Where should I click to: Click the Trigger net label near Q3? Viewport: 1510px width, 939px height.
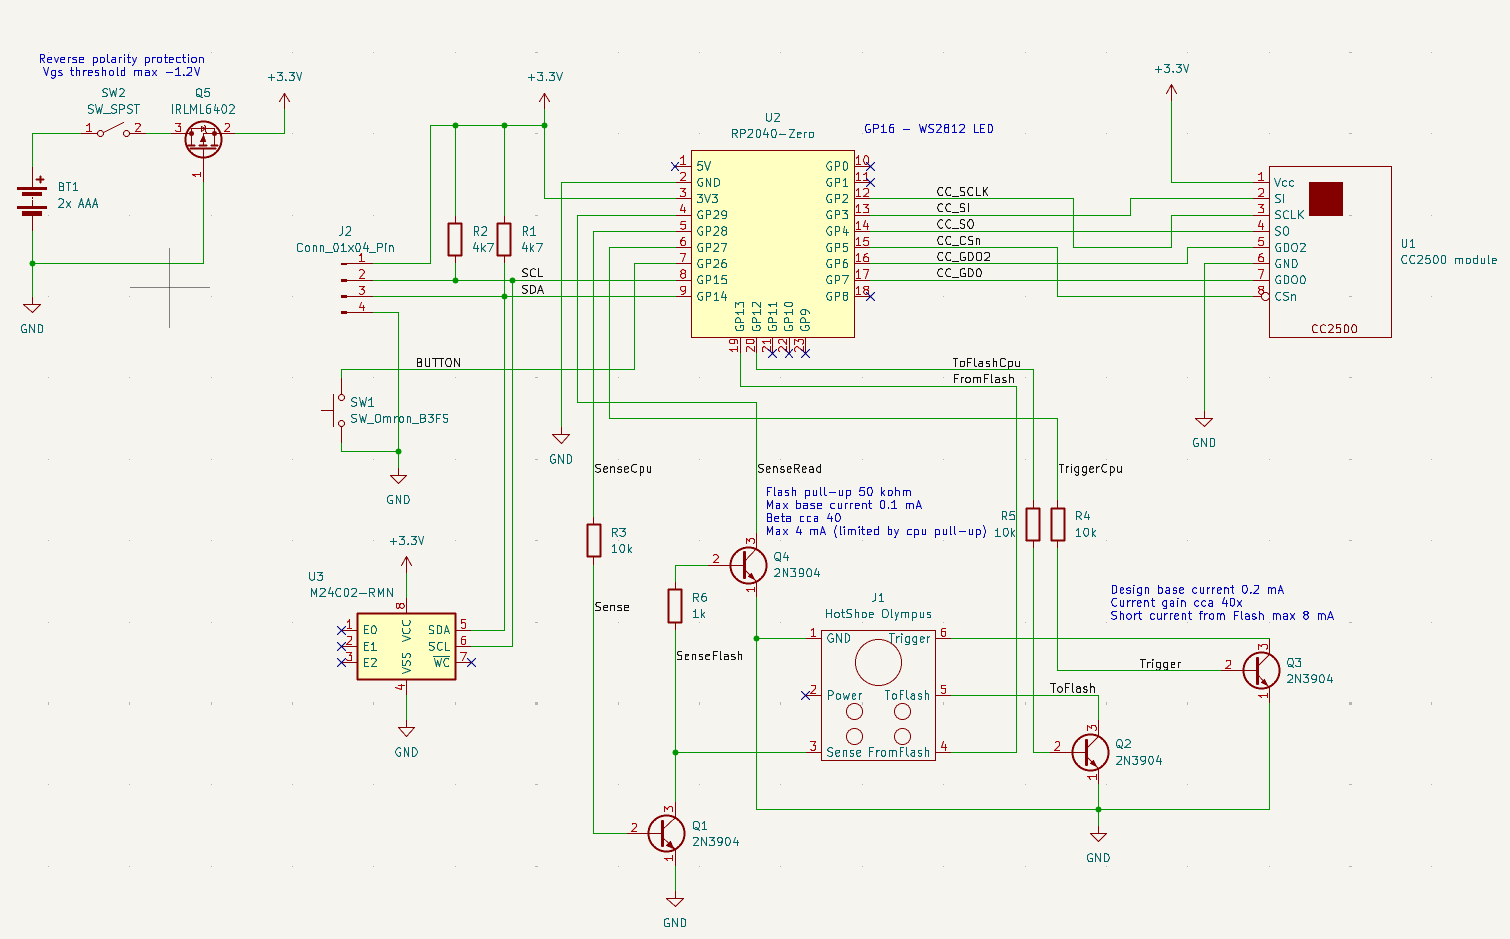coord(1160,664)
